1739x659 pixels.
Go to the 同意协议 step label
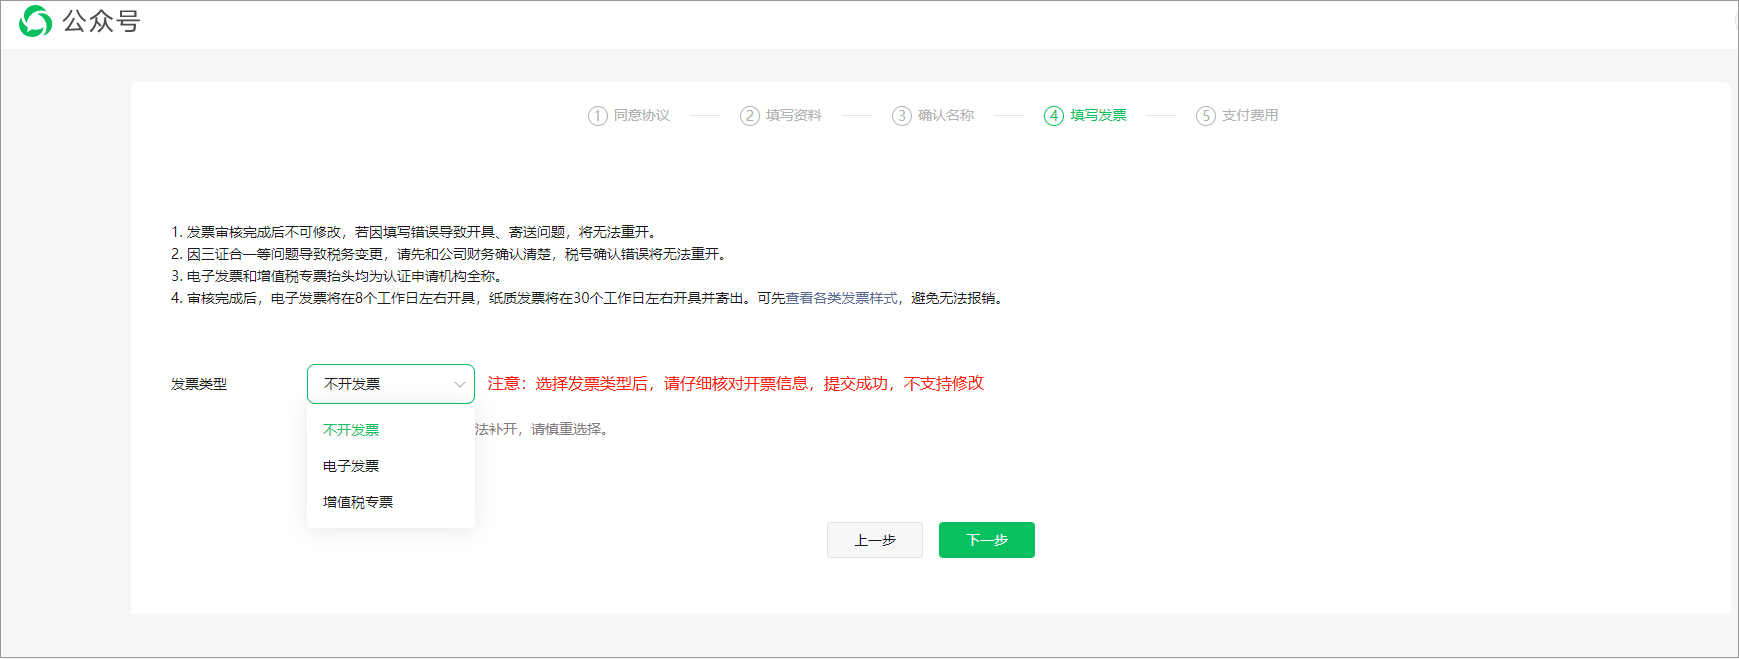coord(642,116)
